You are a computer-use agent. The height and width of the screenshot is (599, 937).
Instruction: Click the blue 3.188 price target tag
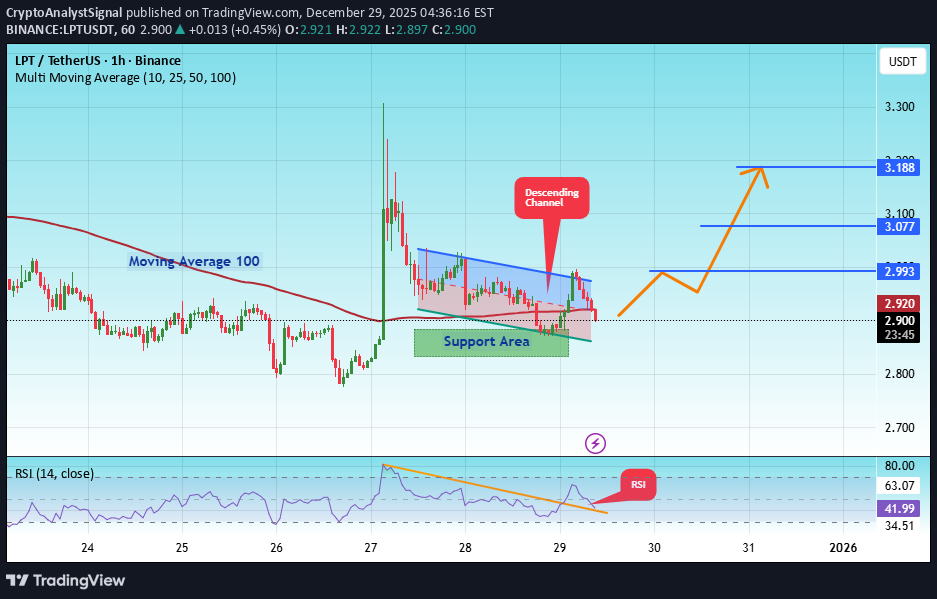897,168
